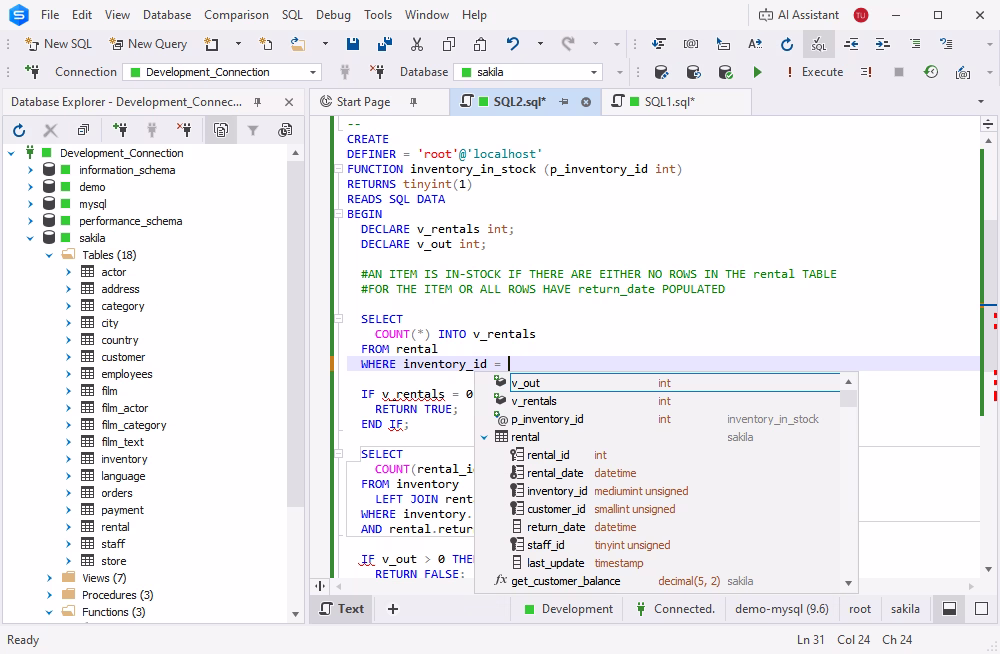Open the File menu
1000x654 pixels.
tap(50, 15)
